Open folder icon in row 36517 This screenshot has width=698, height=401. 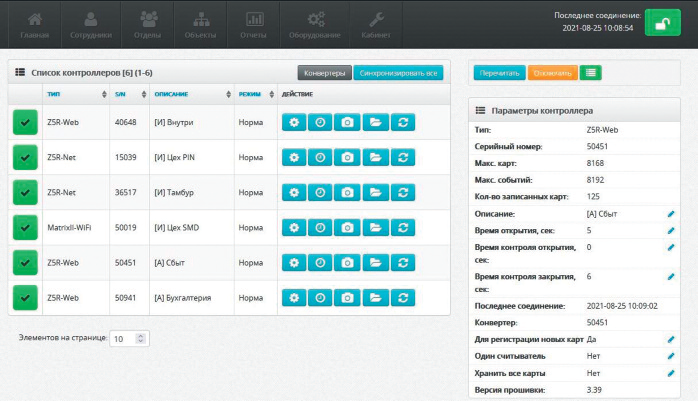click(376, 192)
